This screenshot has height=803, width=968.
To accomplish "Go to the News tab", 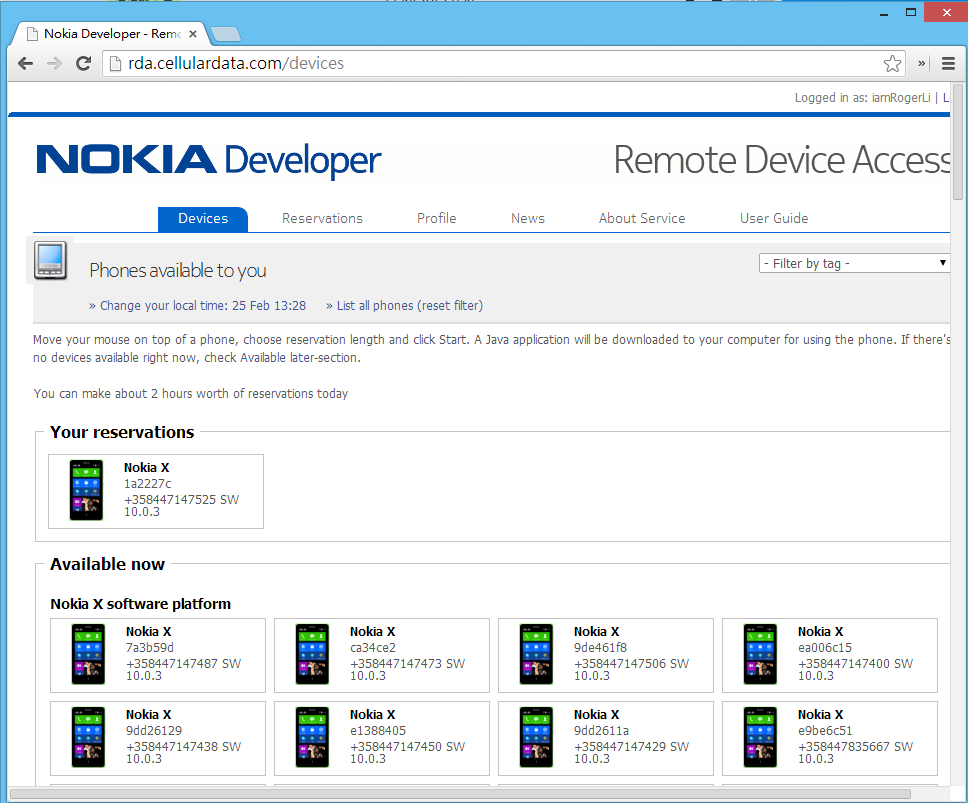I will tap(527, 218).
